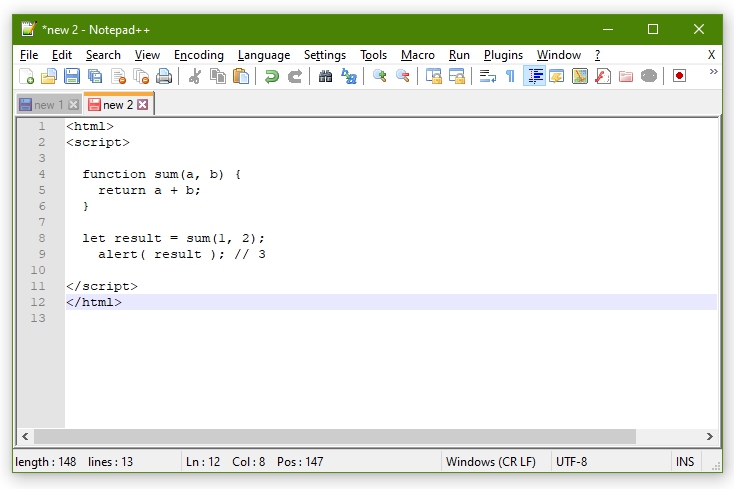Click the scroll left arrow
This screenshot has width=734, height=489.
(x=25, y=437)
